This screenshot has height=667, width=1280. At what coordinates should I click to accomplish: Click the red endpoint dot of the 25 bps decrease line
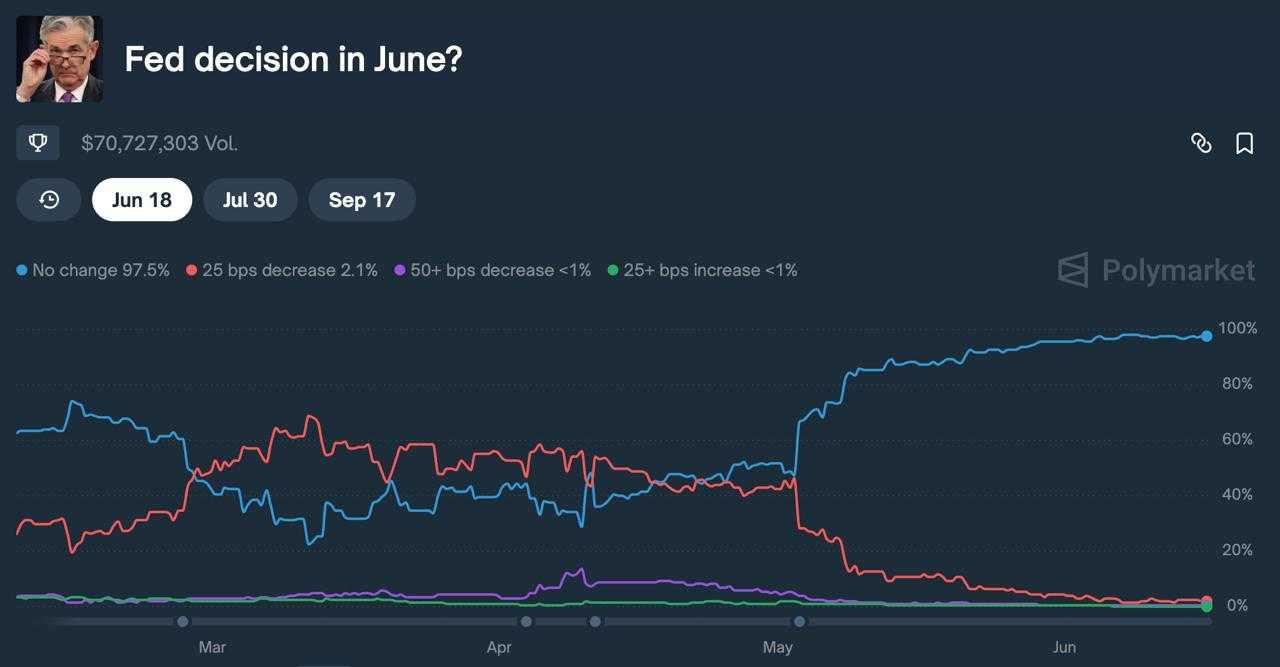(1207, 601)
